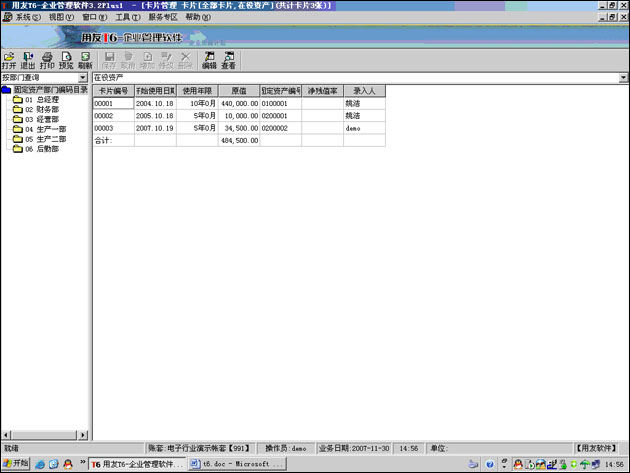
Task: Click the 录入人 column header
Action: (x=364, y=91)
